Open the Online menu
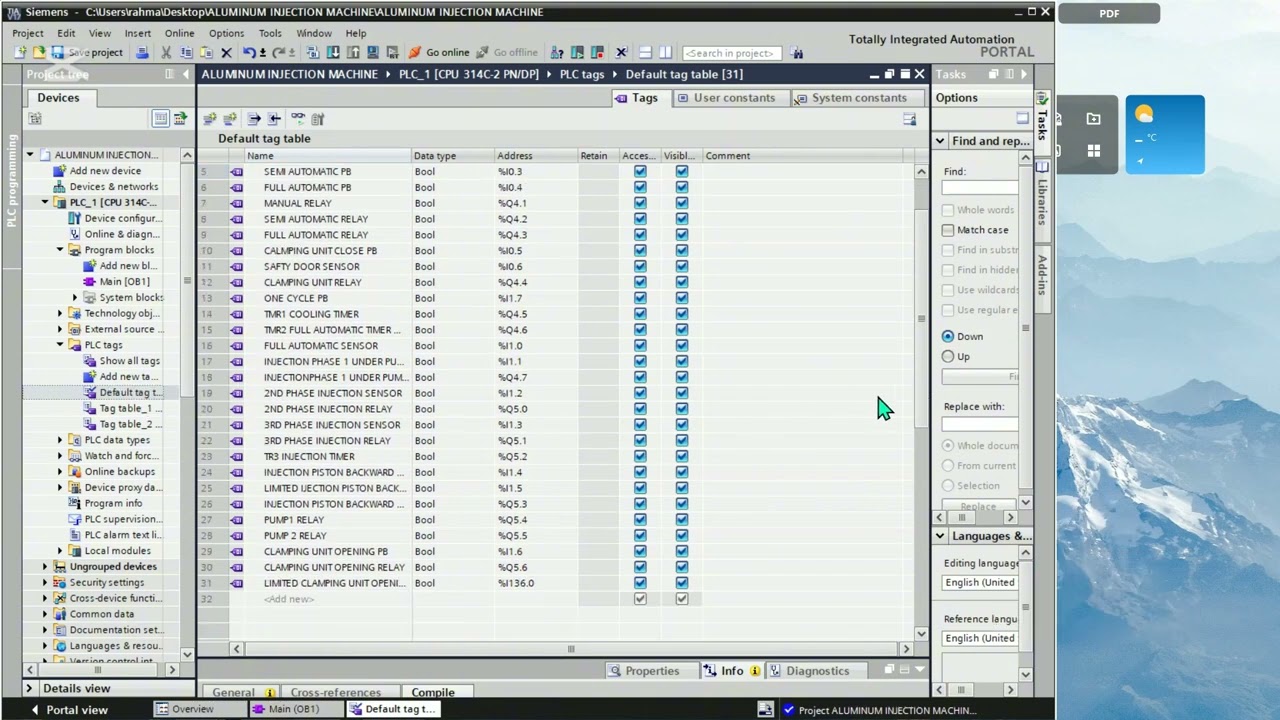The width and height of the screenshot is (1280, 720). (x=179, y=33)
